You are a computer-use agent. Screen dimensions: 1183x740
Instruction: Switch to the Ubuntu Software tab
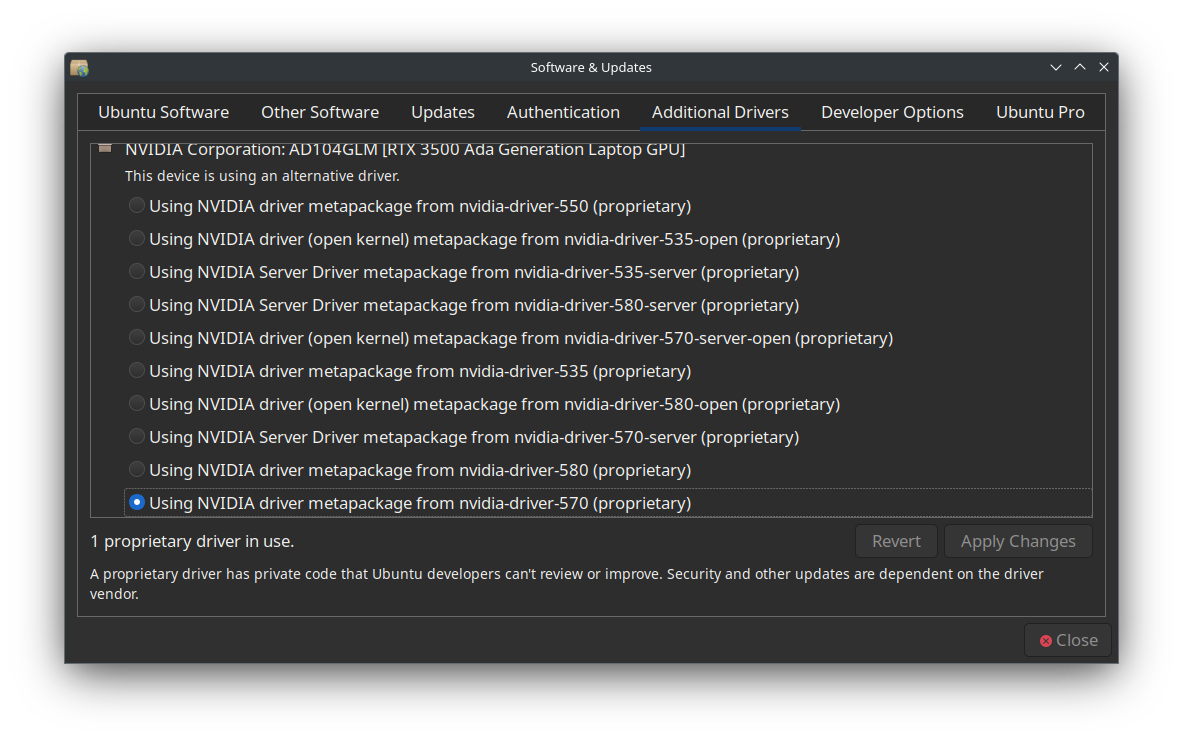click(163, 112)
